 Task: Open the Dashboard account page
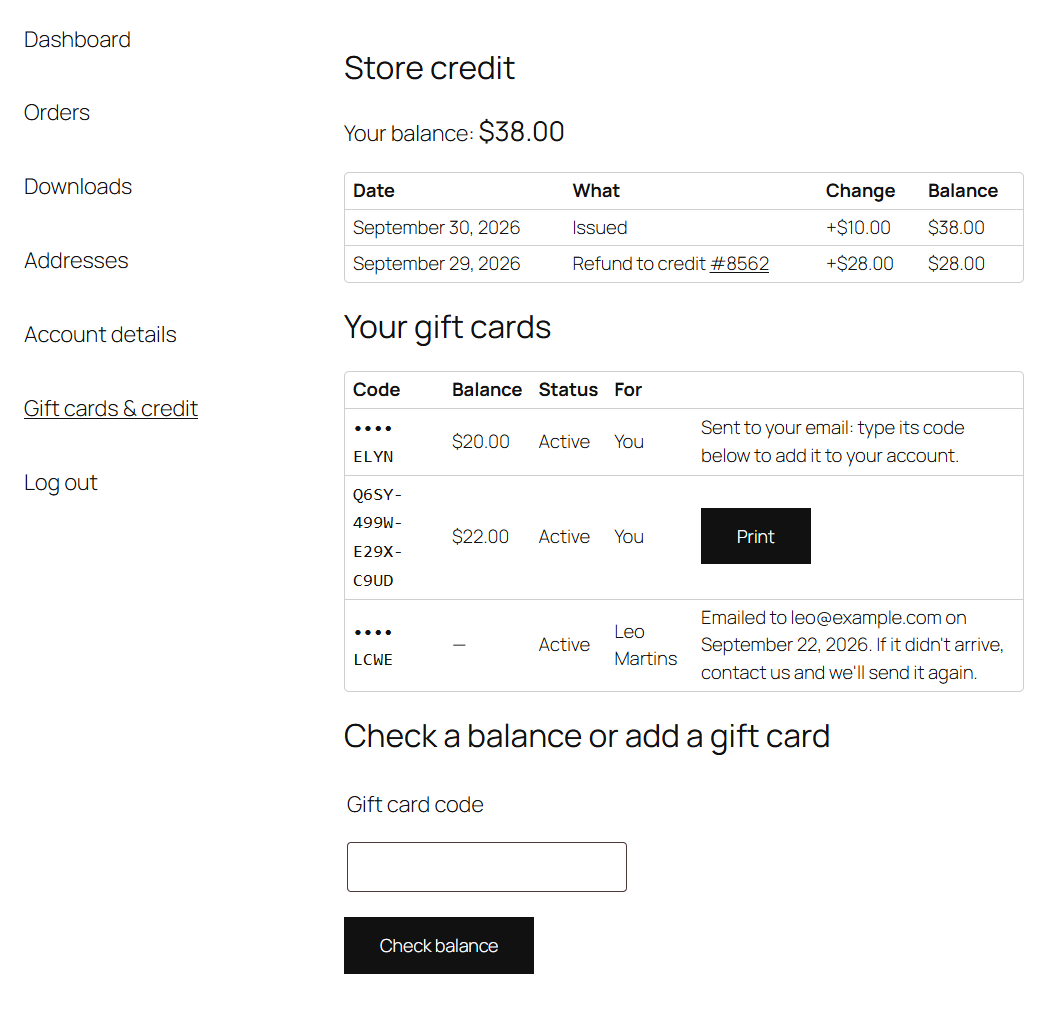point(77,39)
